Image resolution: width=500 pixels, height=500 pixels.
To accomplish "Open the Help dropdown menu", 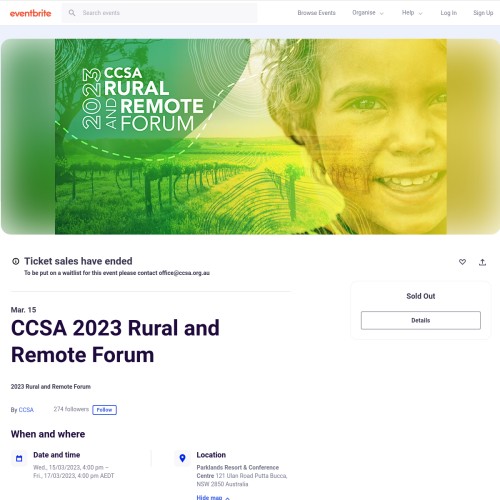I will 412,13.
